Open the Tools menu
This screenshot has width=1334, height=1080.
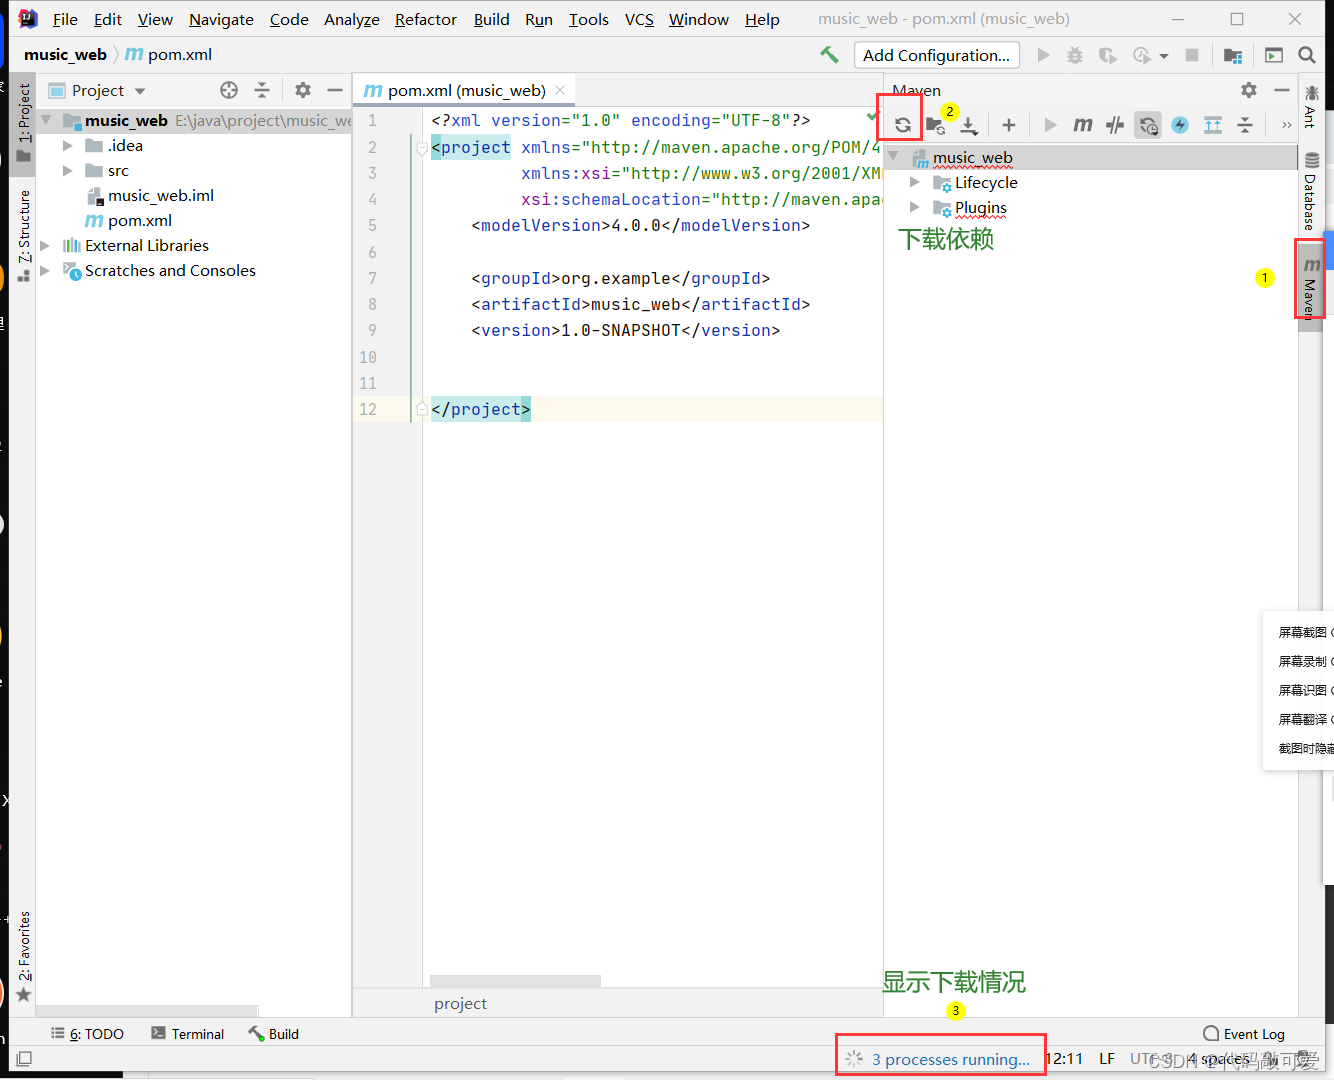point(589,19)
